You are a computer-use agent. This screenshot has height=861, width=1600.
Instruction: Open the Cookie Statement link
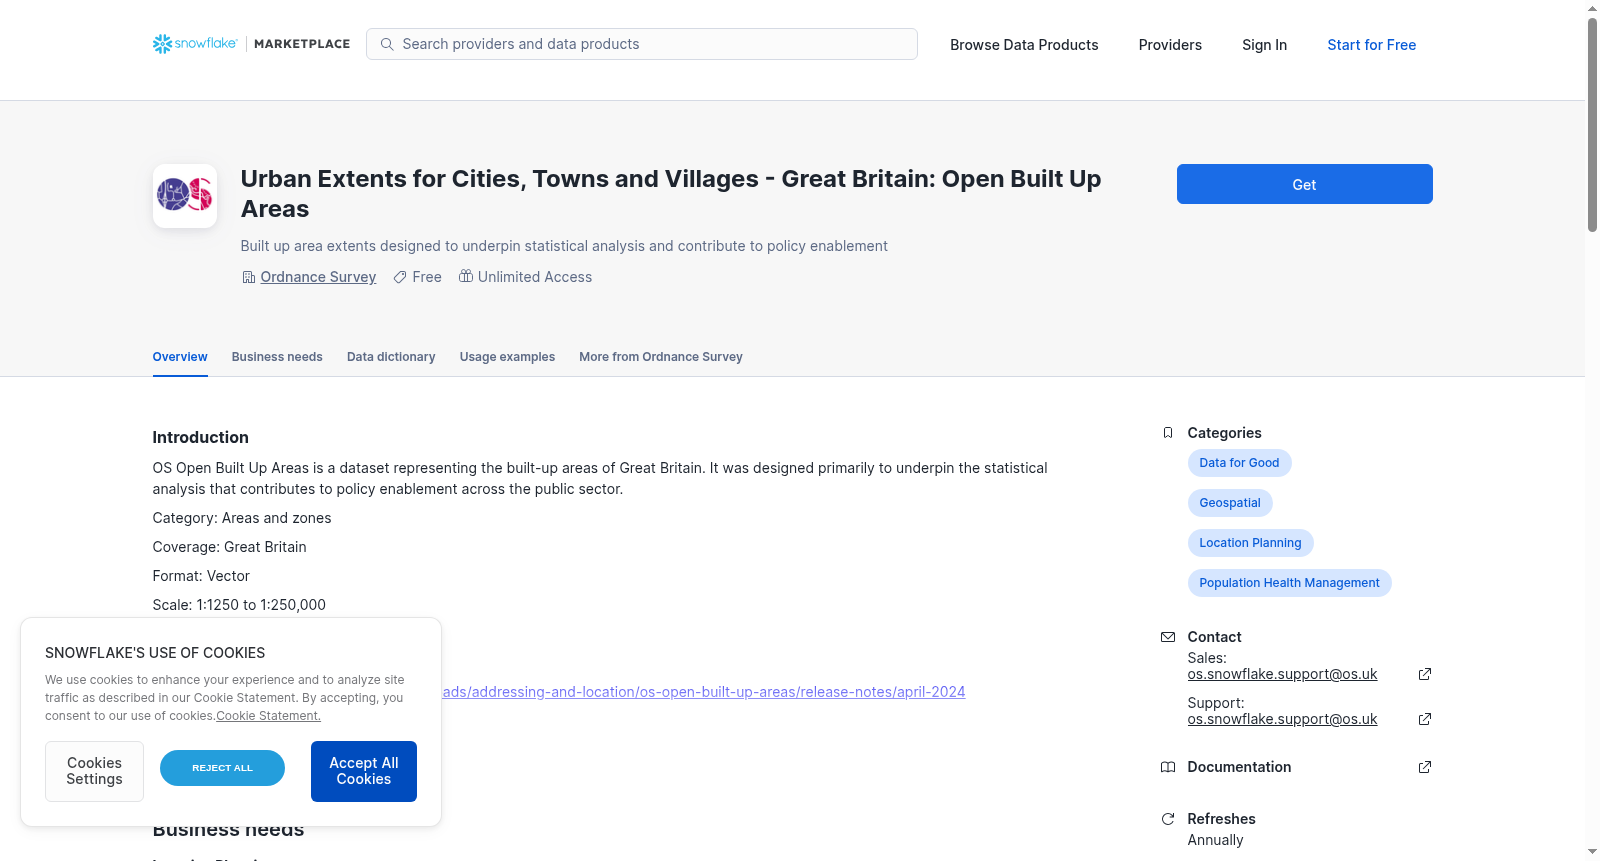tap(268, 716)
